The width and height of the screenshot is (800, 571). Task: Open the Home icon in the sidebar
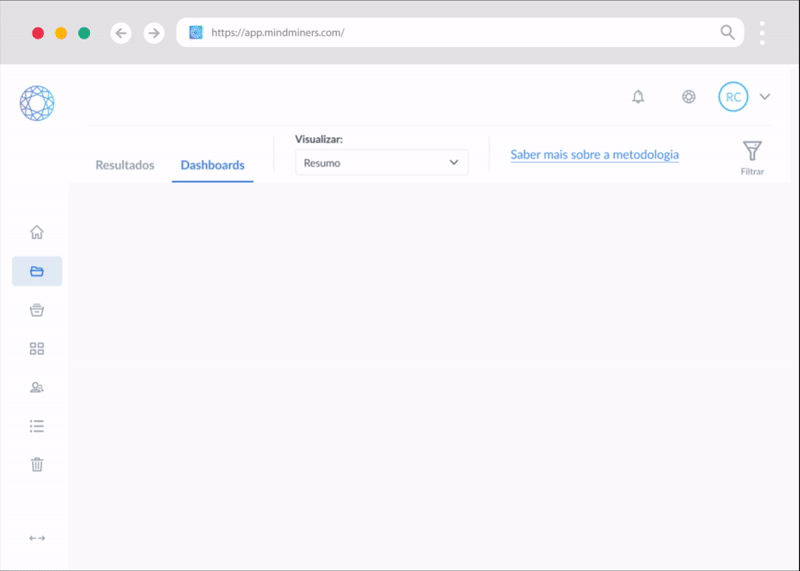coord(37,232)
